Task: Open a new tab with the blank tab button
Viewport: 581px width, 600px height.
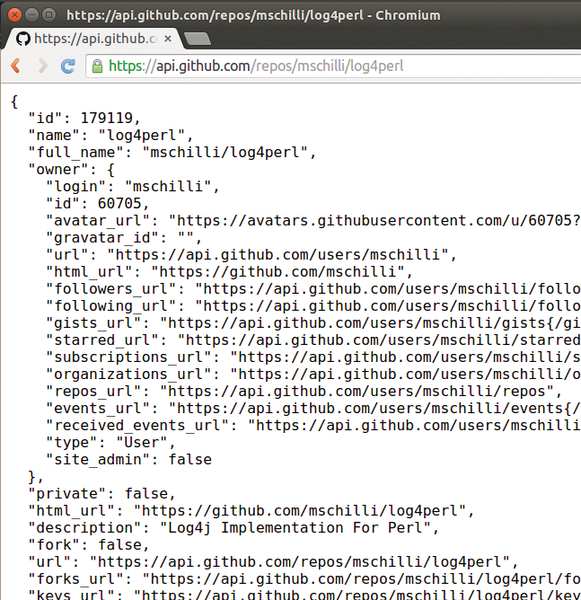Action: [x=197, y=39]
